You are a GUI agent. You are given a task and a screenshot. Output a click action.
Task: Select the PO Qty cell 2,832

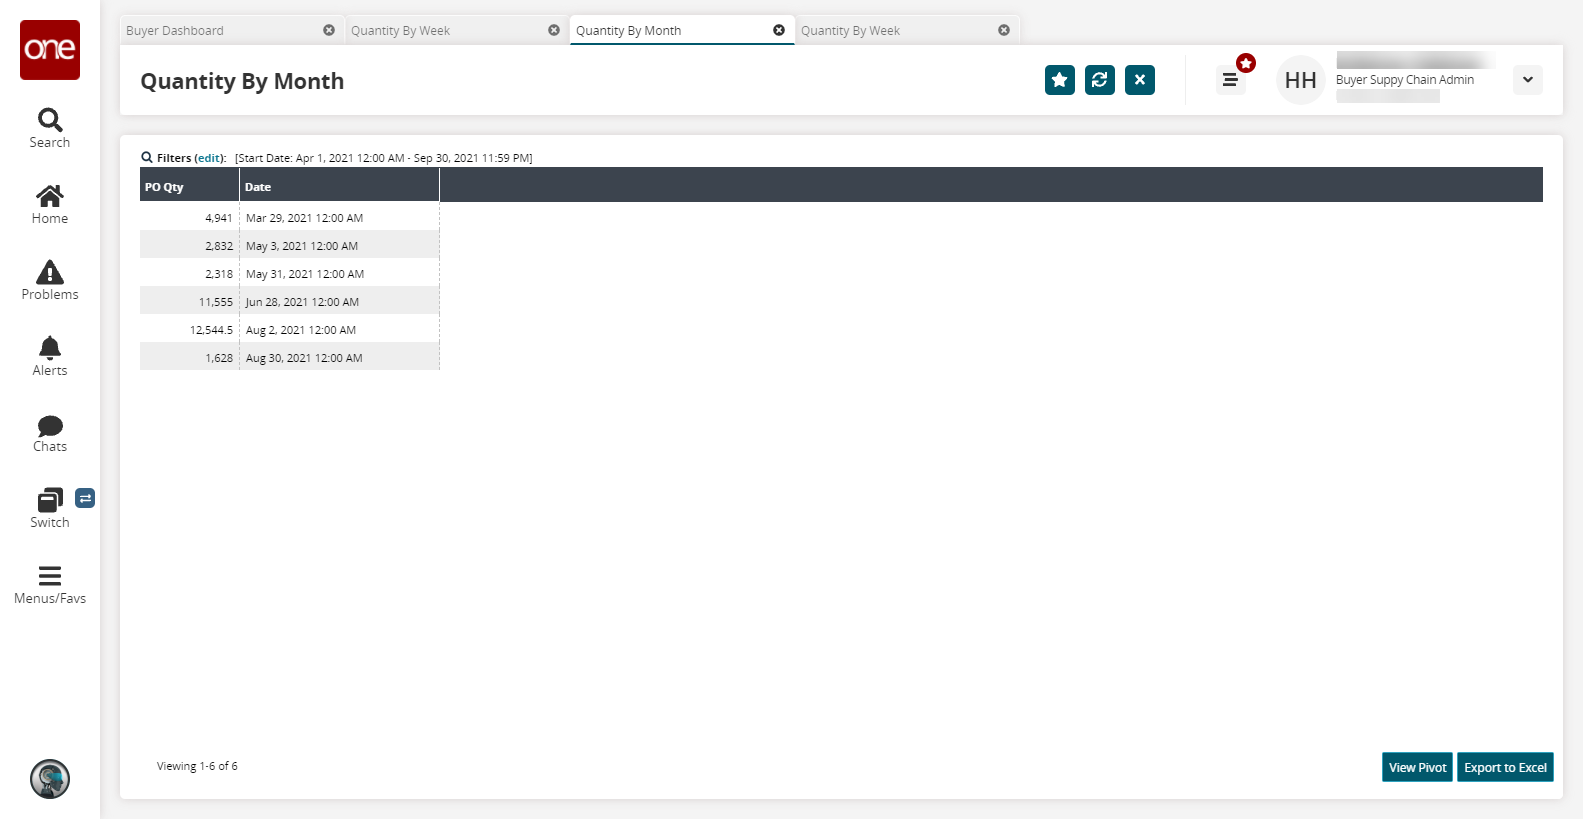pos(190,246)
